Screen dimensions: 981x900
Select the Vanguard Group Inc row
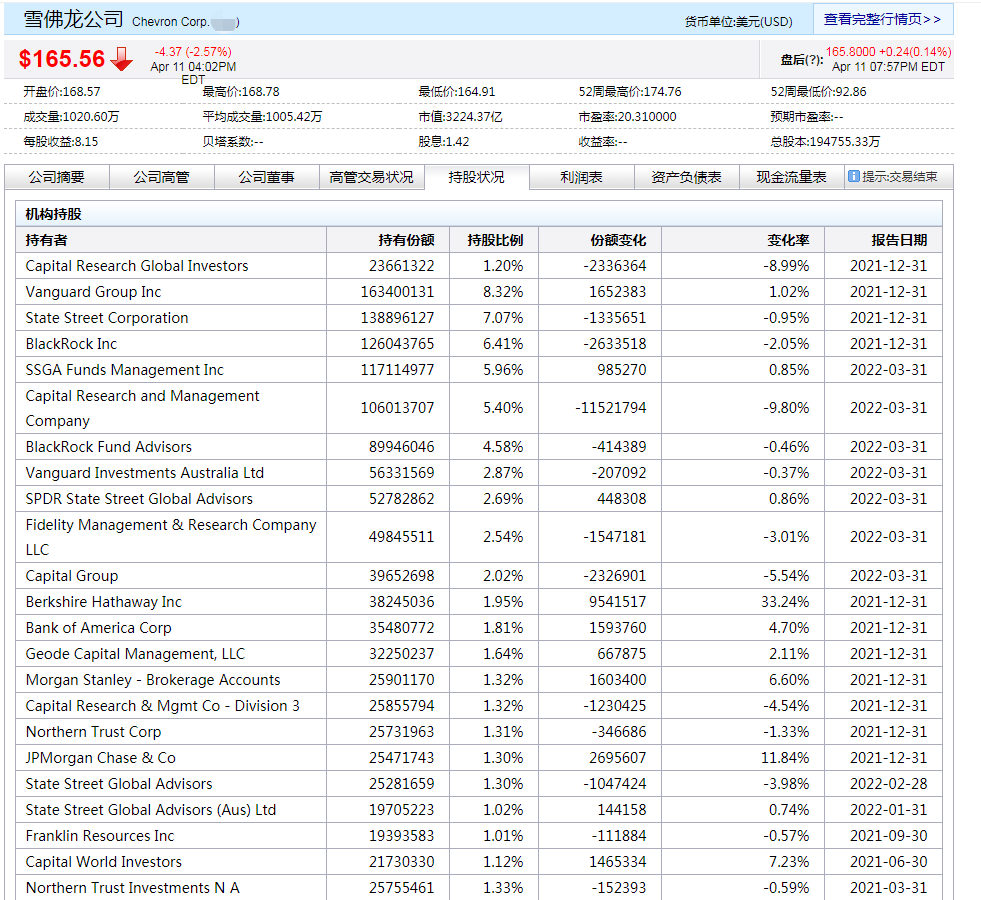click(x=479, y=292)
